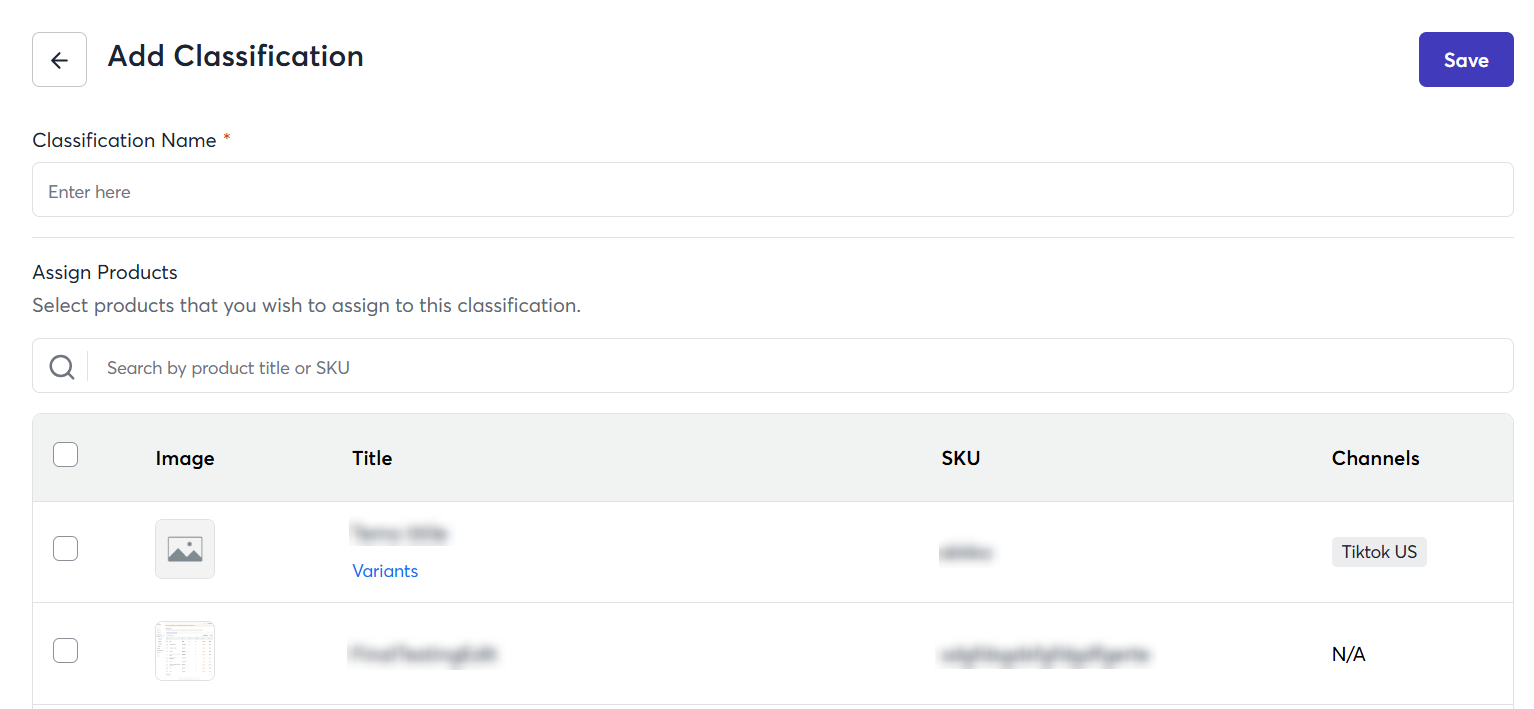The image size is (1534, 709).
Task: Click the N/A channel value
Action: click(1348, 654)
